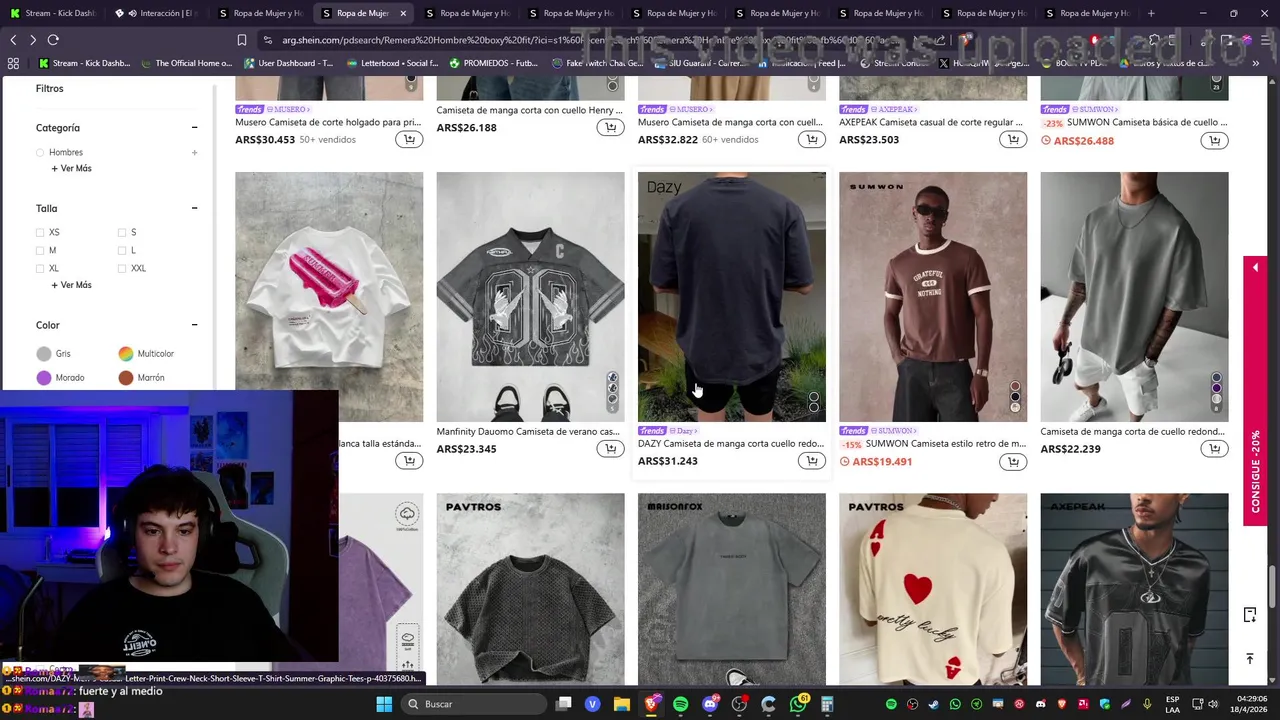The width and height of the screenshot is (1280, 720).
Task: Check the M size filter
Action: point(40,250)
